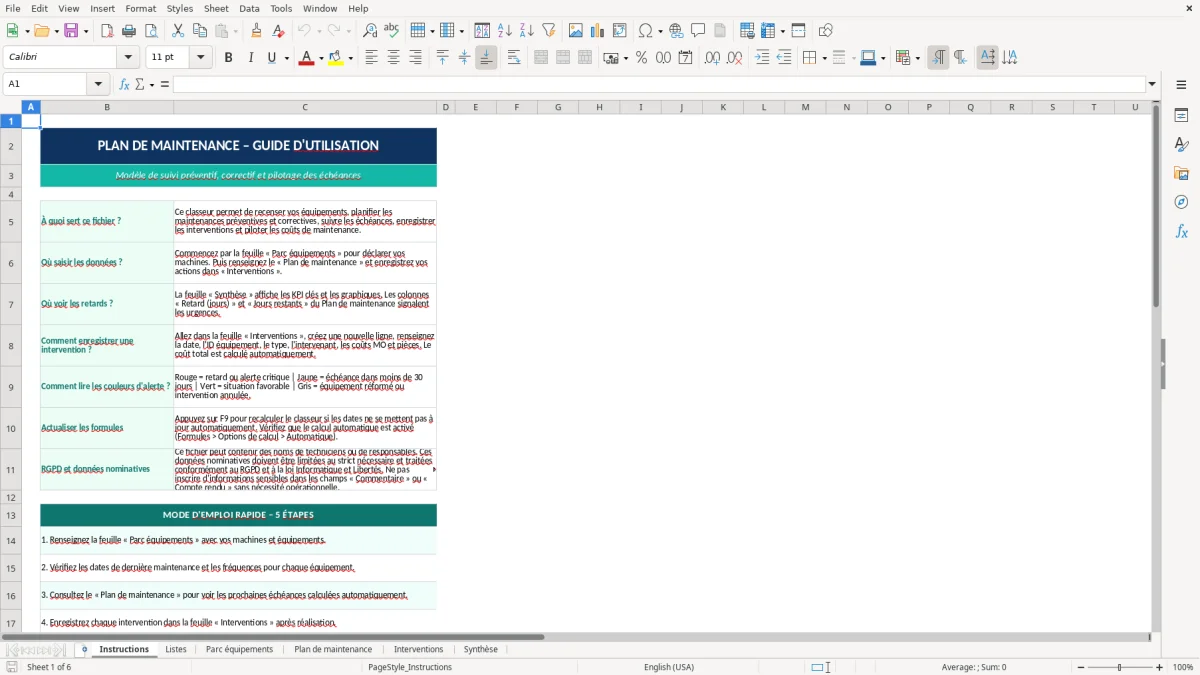
Task: Open the Data menu
Action: point(249,8)
